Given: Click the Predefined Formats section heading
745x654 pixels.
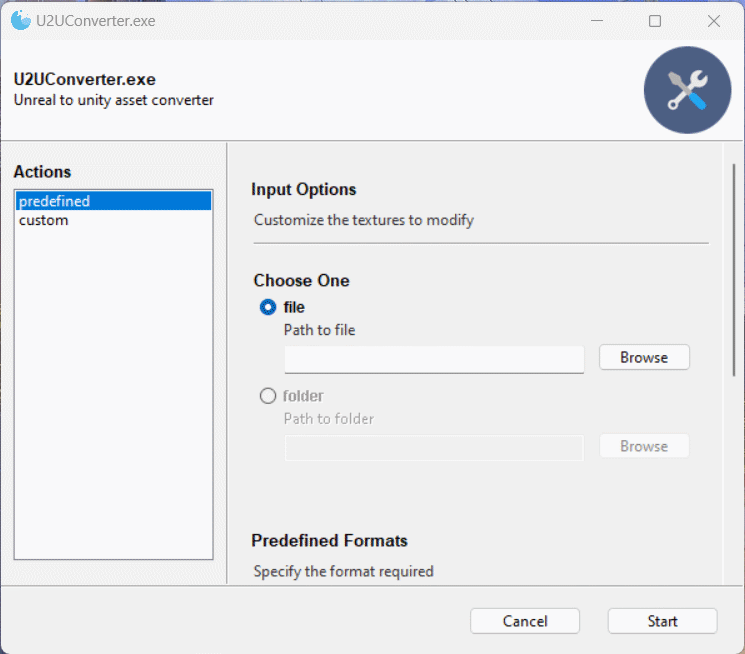Looking at the screenshot, I should (x=329, y=541).
